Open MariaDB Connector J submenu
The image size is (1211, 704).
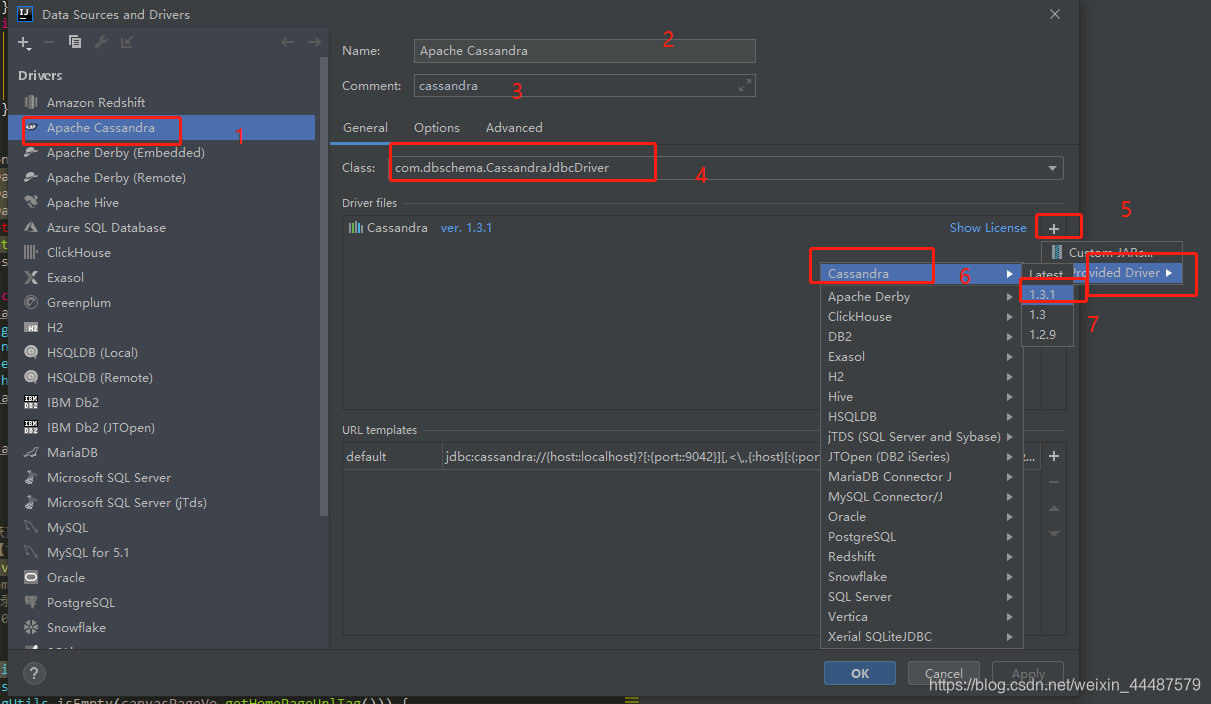920,476
